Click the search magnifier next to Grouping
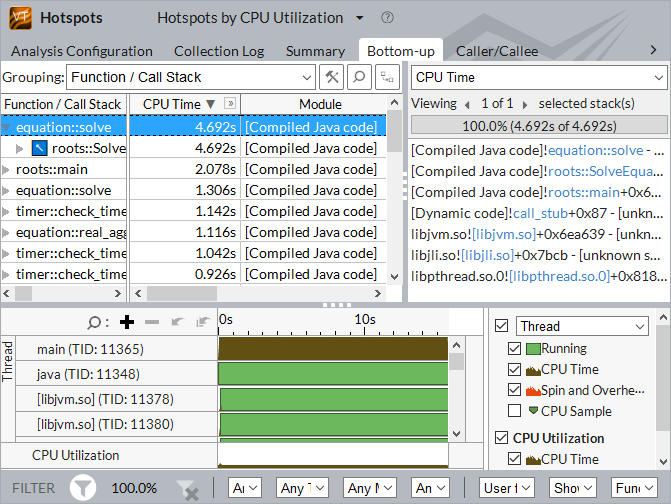Viewport: 671px width, 504px height. (359, 77)
